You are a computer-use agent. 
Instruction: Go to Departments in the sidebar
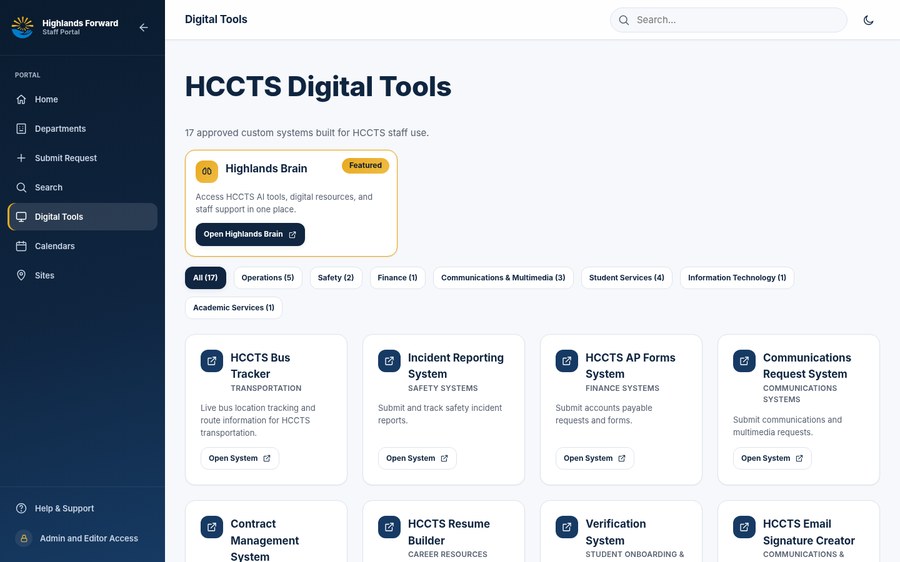pos(83,129)
